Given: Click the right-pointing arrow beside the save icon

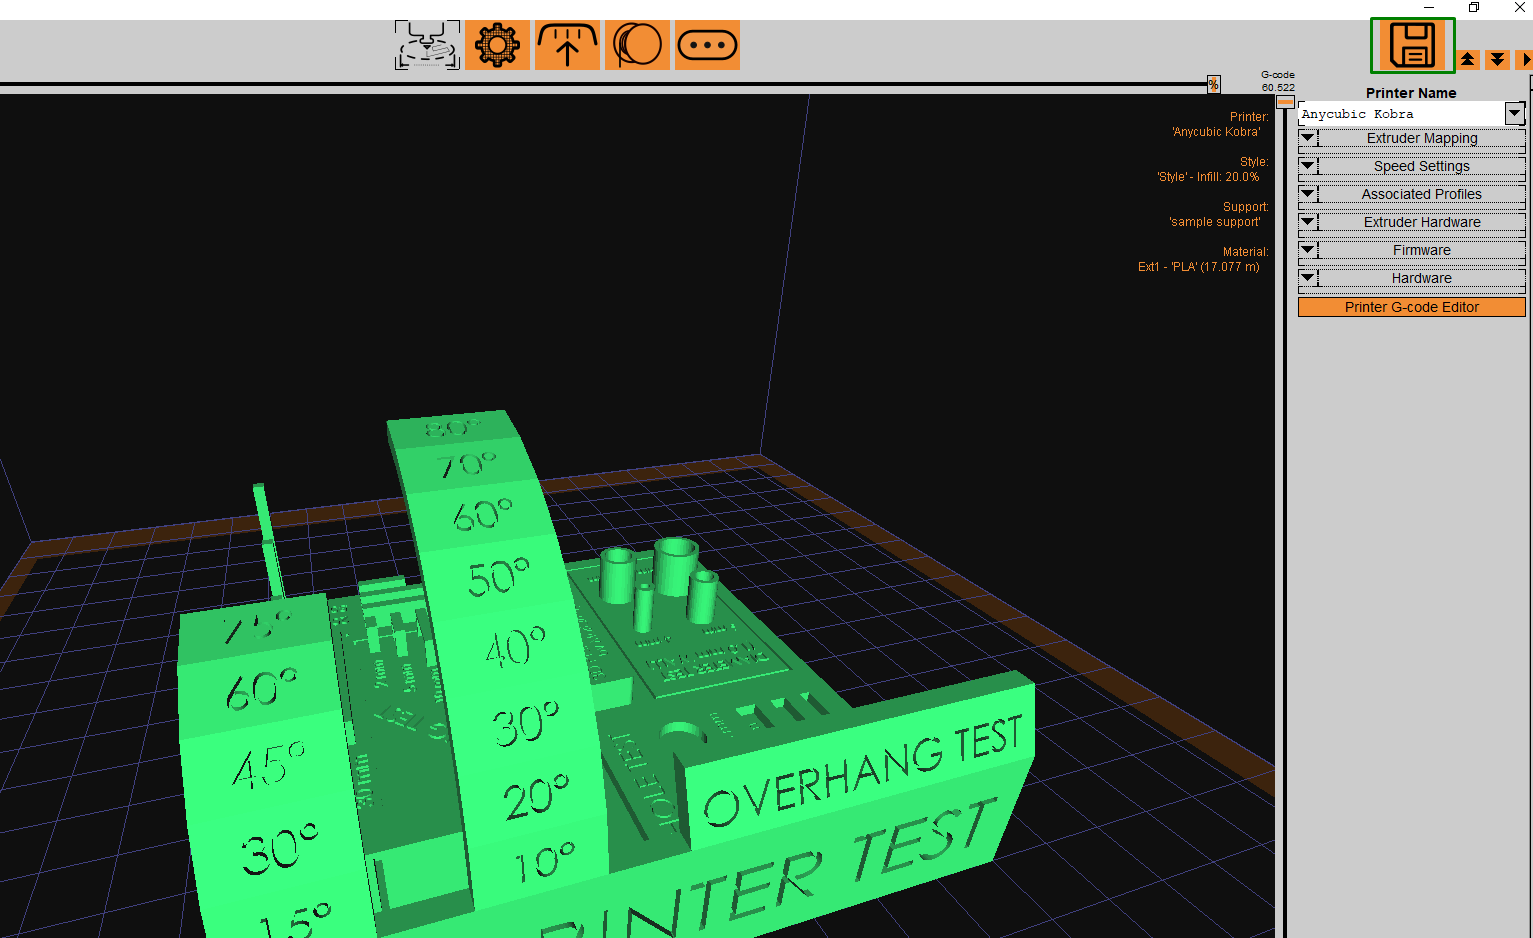Looking at the screenshot, I should coord(1525,60).
